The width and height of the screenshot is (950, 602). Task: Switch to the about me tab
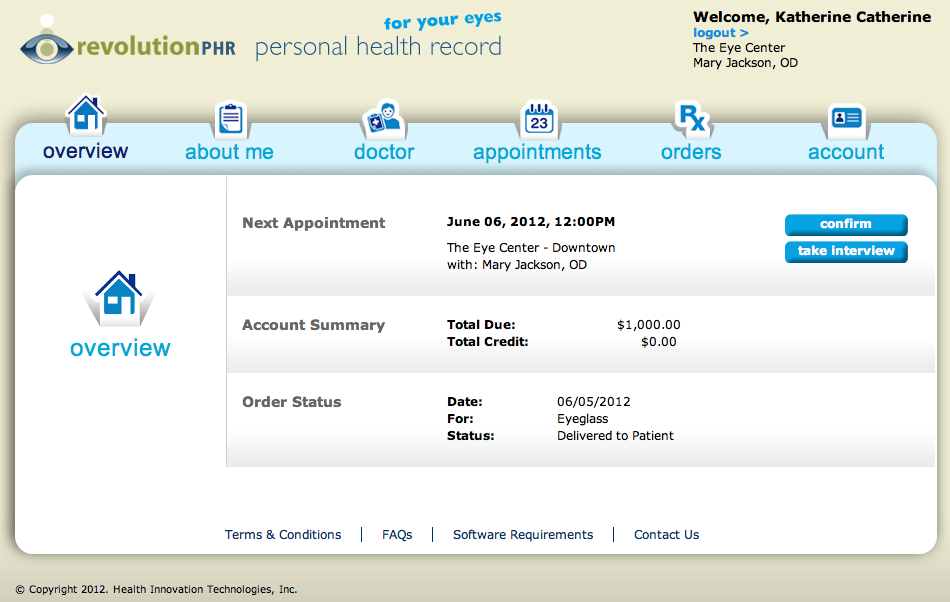[229, 152]
